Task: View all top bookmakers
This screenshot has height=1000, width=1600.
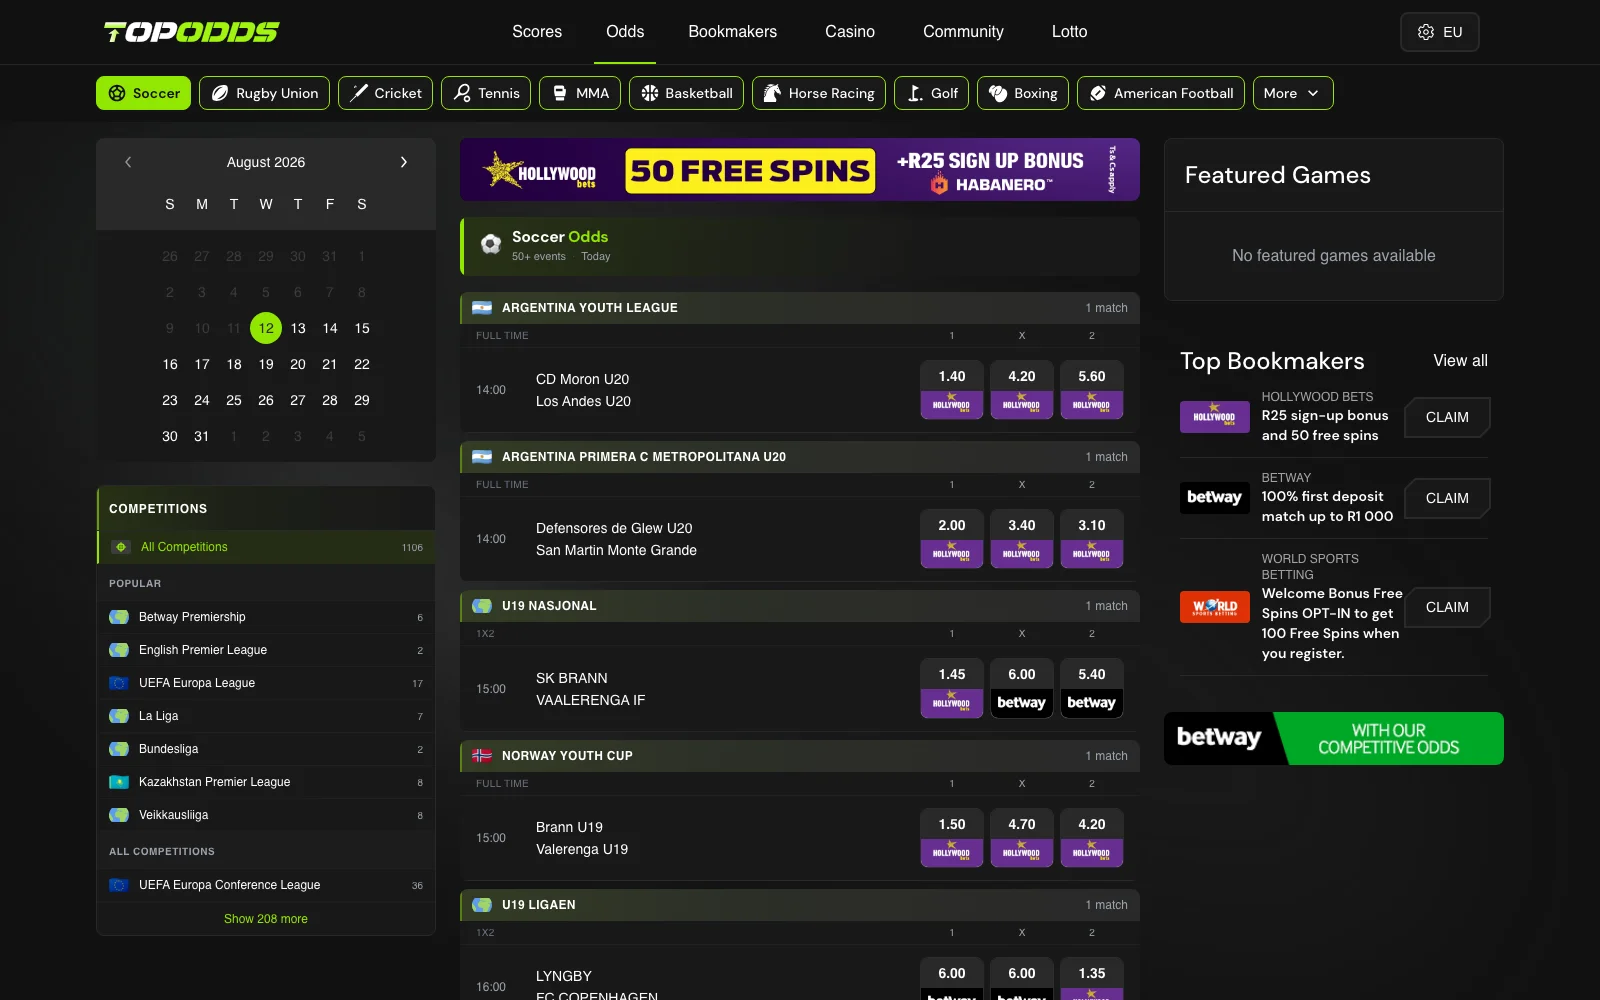Action: pyautogui.click(x=1460, y=361)
